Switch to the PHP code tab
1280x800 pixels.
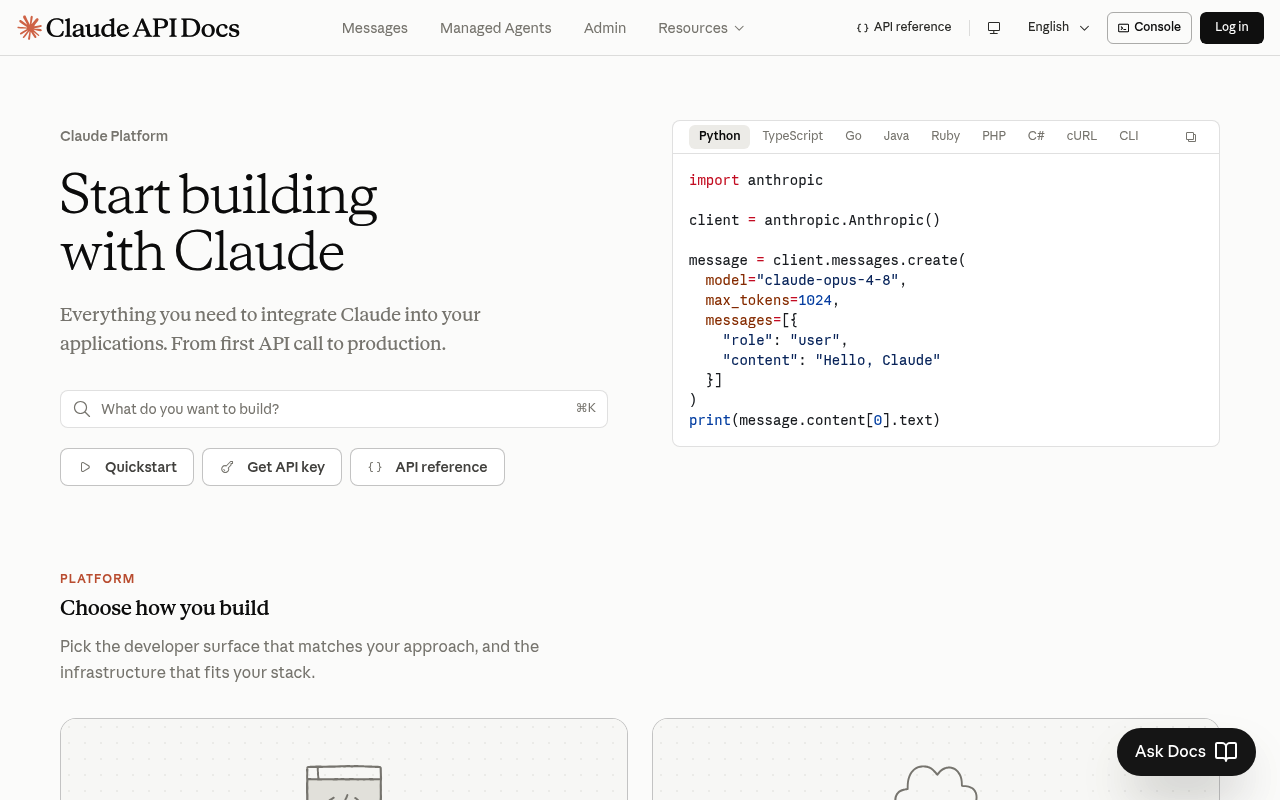click(994, 136)
